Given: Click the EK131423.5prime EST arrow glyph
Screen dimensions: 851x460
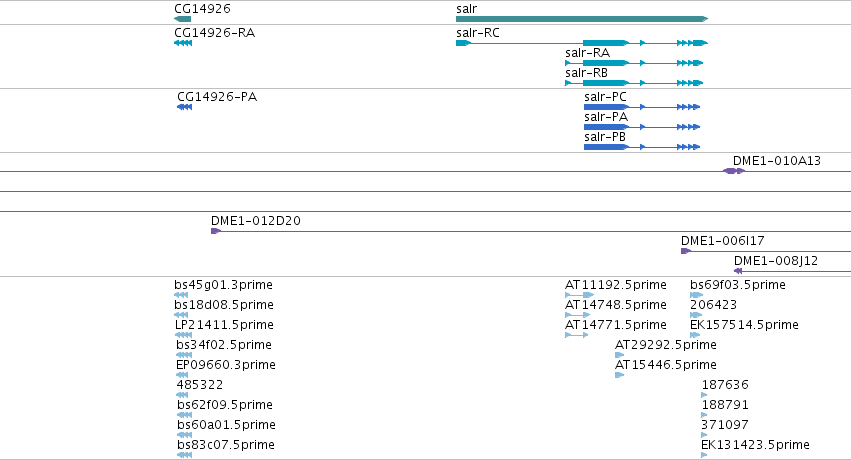Looking at the screenshot, I should click(704, 455).
